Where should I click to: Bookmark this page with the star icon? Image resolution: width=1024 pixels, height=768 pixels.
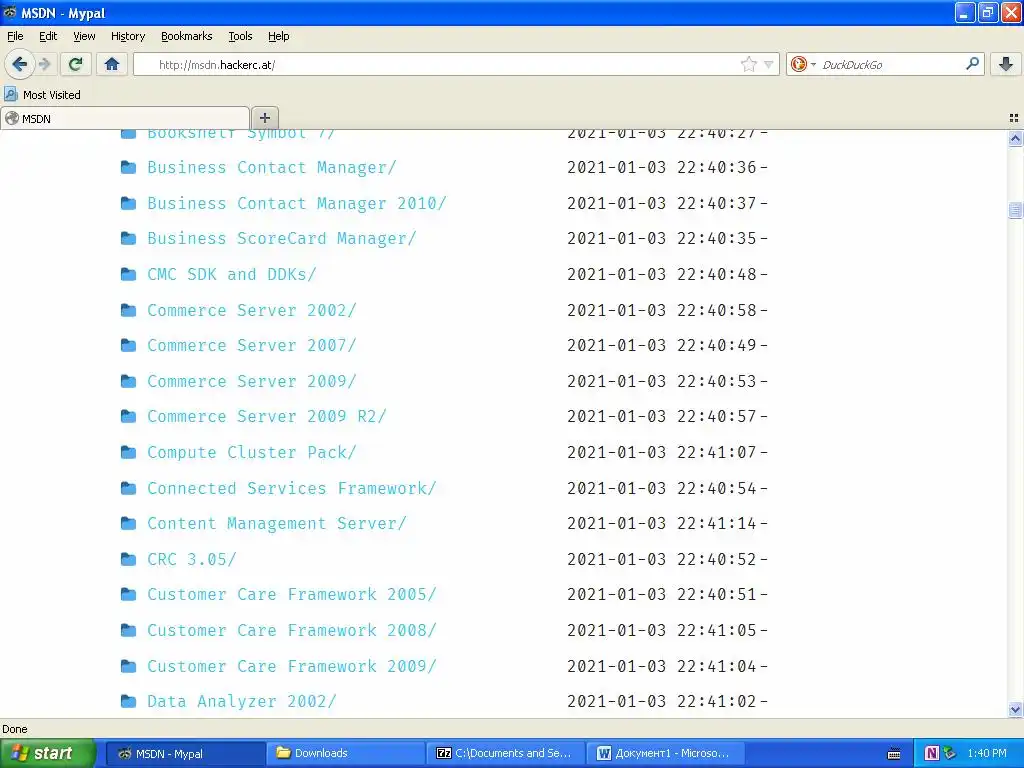748,64
